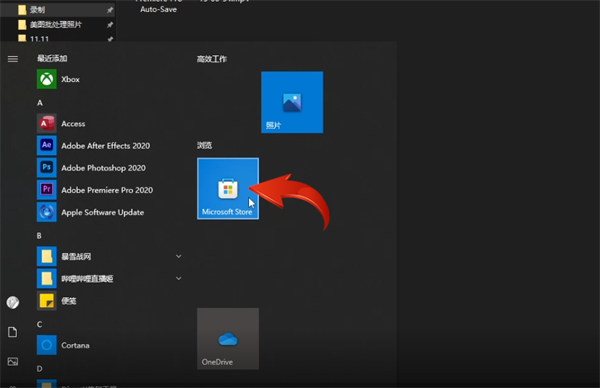
Task: Click the 高效工作 tile group title
Action: (x=212, y=59)
